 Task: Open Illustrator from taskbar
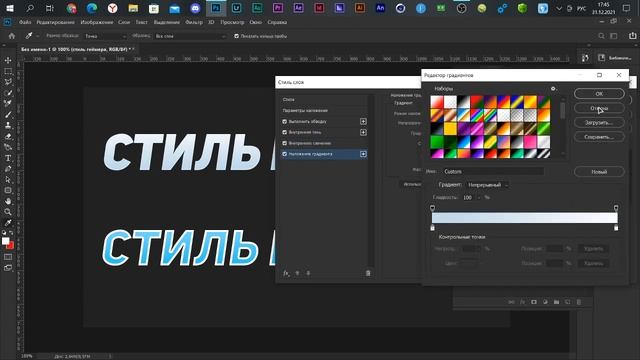coord(360,8)
